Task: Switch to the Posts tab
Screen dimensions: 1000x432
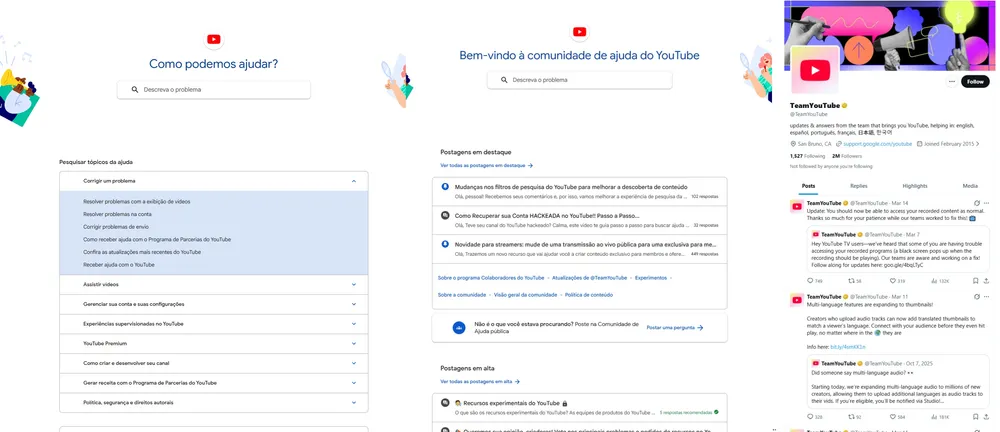Action: (809, 186)
